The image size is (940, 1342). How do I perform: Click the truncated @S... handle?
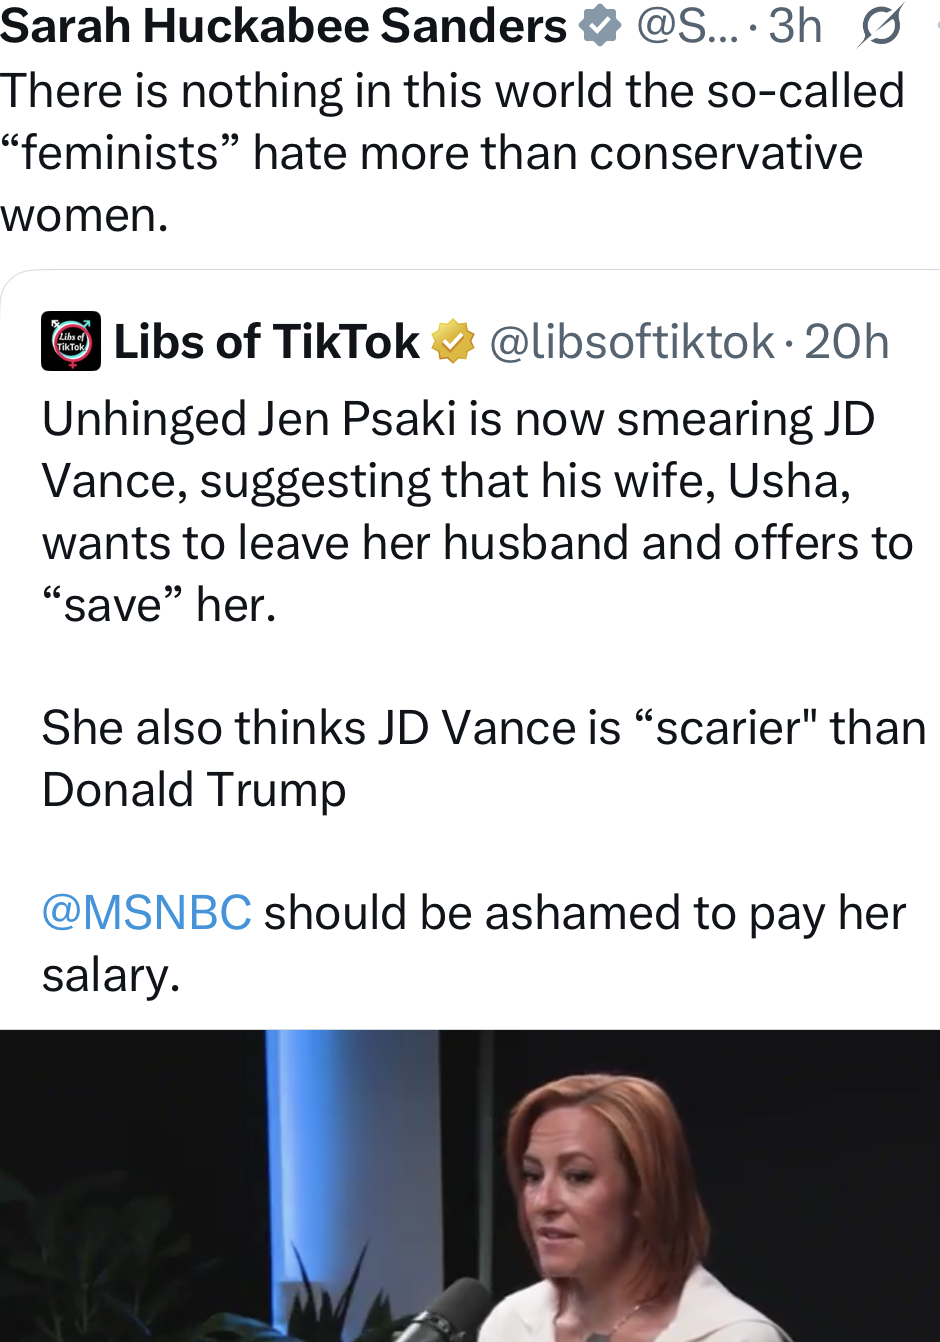point(686,26)
